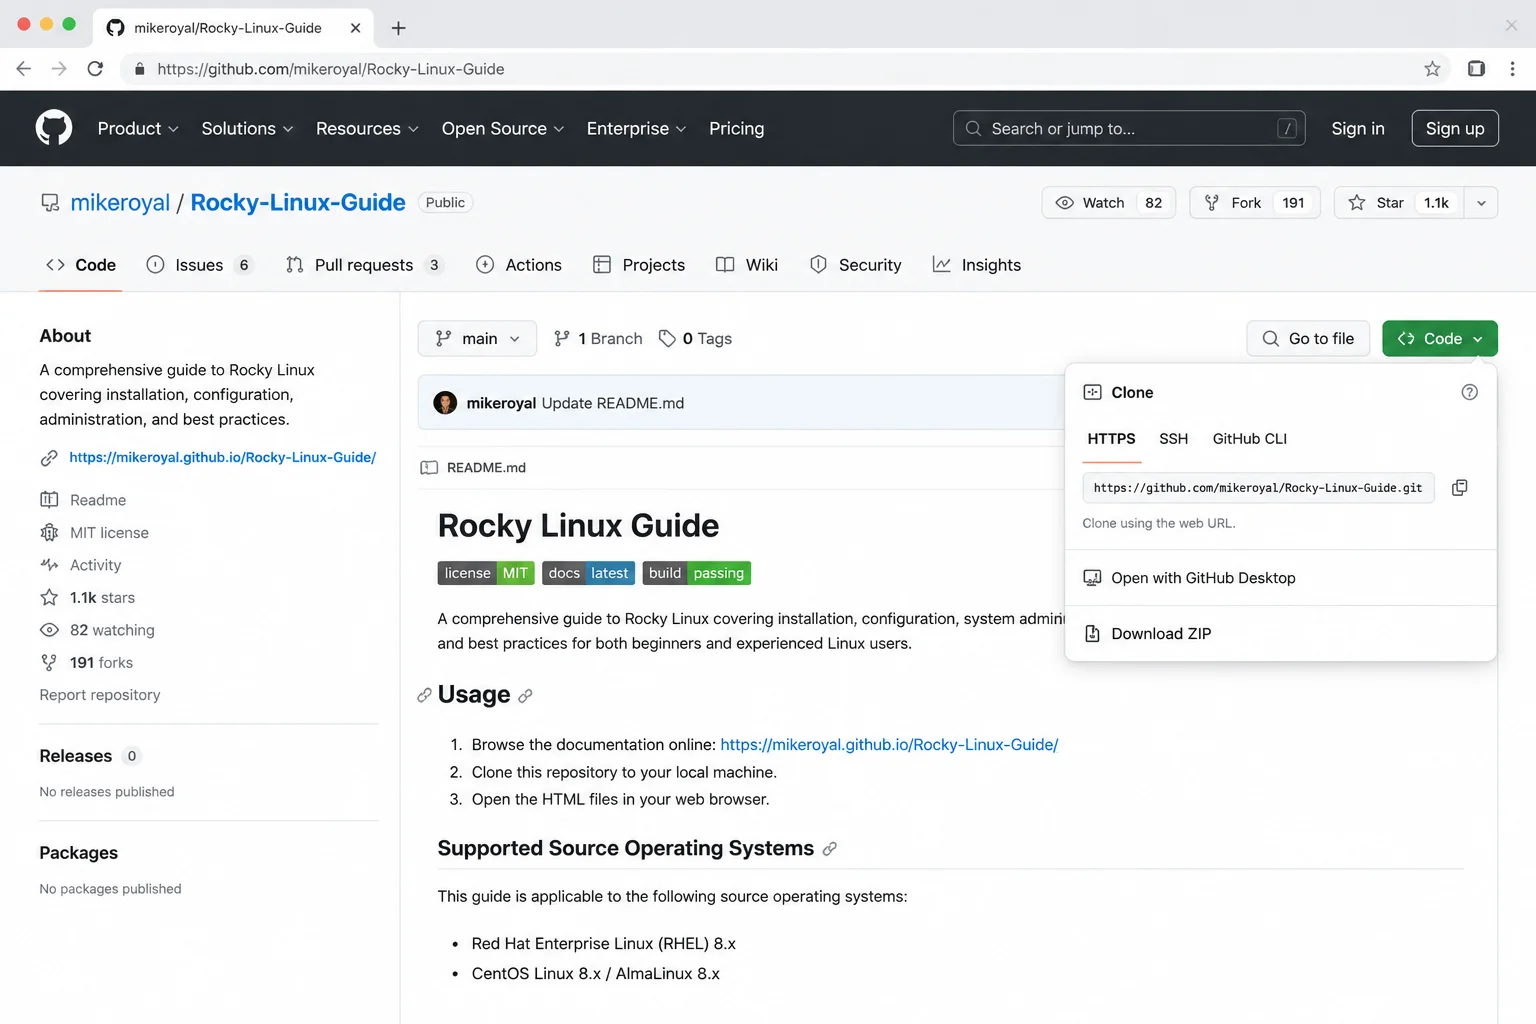Click the repository icon beside mikeroyal

50,203
